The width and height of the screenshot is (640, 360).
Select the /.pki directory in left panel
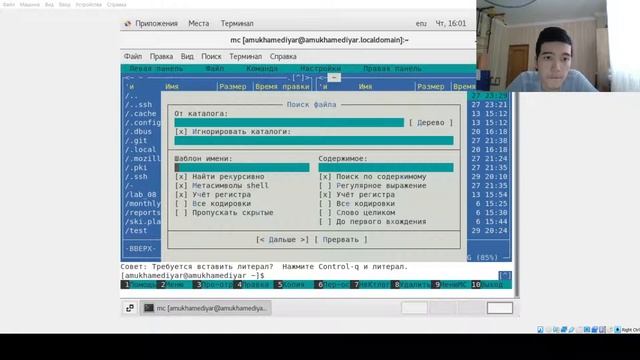click(x=136, y=168)
